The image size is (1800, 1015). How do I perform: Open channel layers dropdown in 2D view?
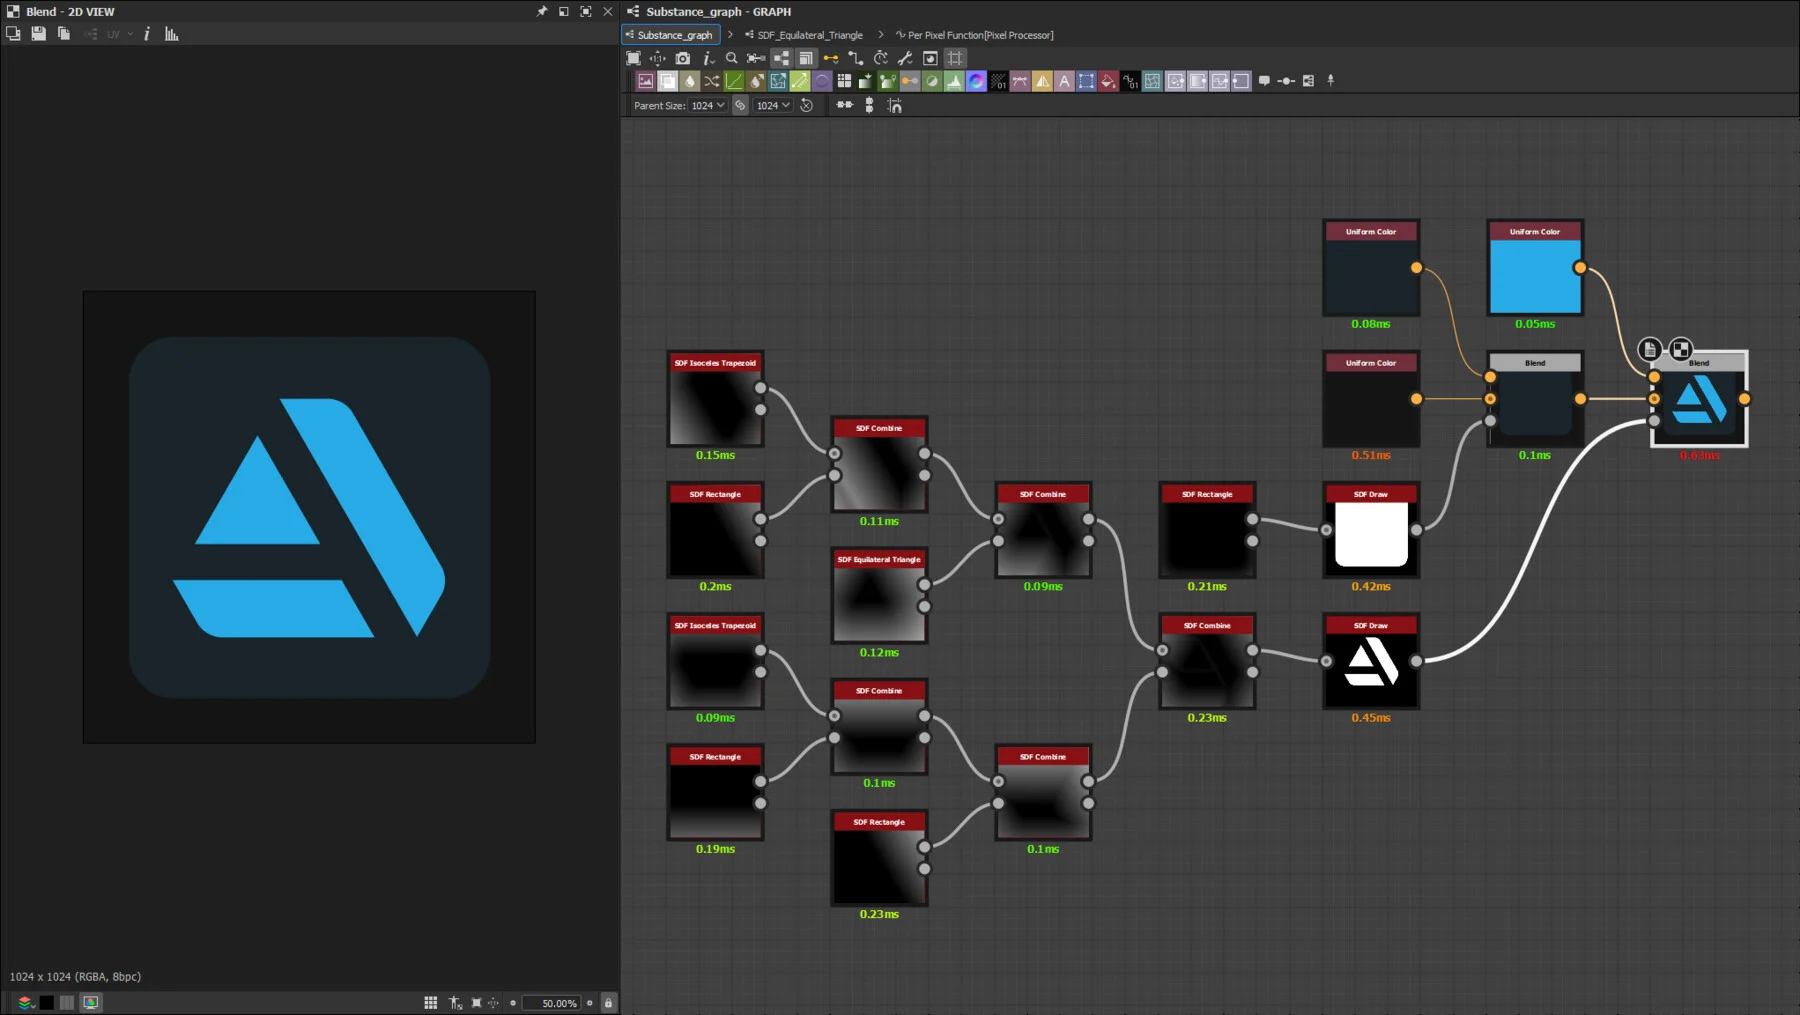click(x=26, y=1002)
